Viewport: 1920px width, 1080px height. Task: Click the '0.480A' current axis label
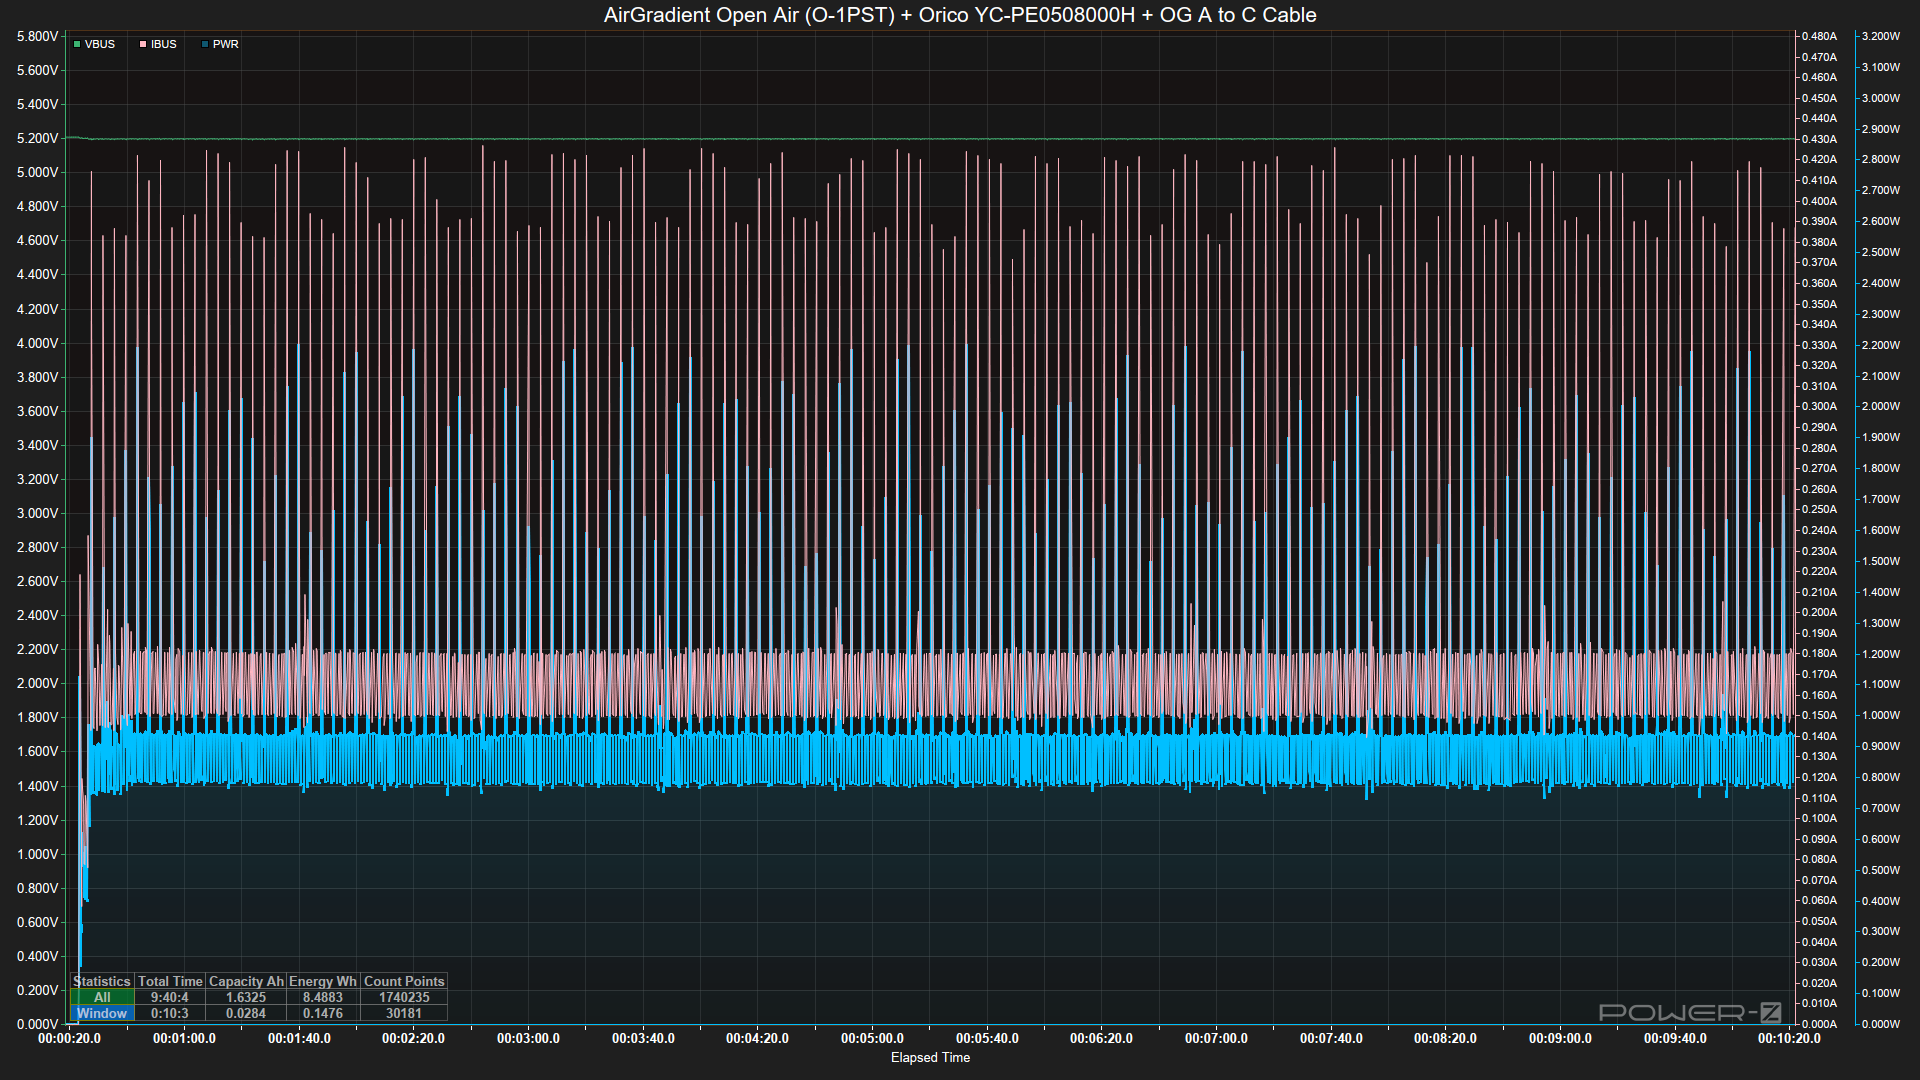pos(1819,36)
